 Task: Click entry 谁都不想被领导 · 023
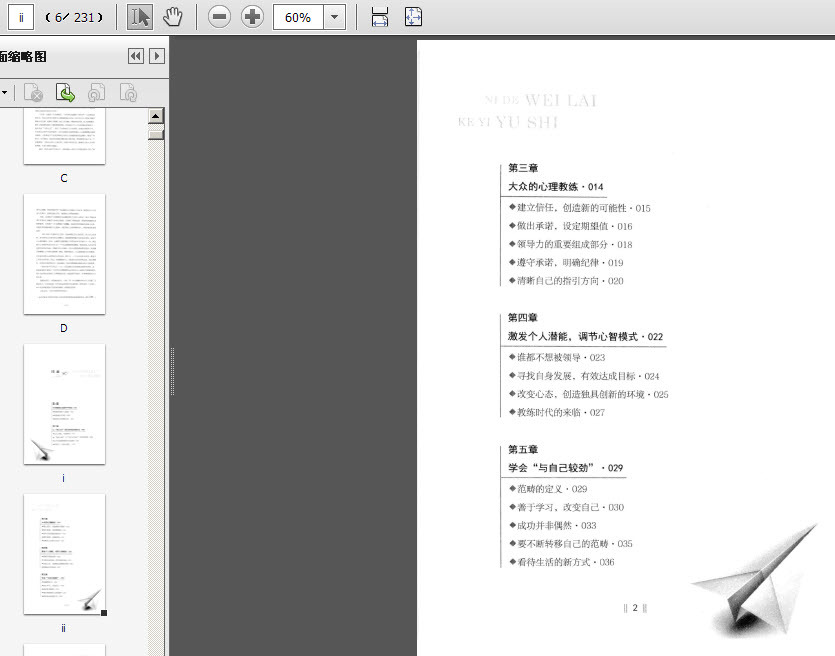coord(557,357)
